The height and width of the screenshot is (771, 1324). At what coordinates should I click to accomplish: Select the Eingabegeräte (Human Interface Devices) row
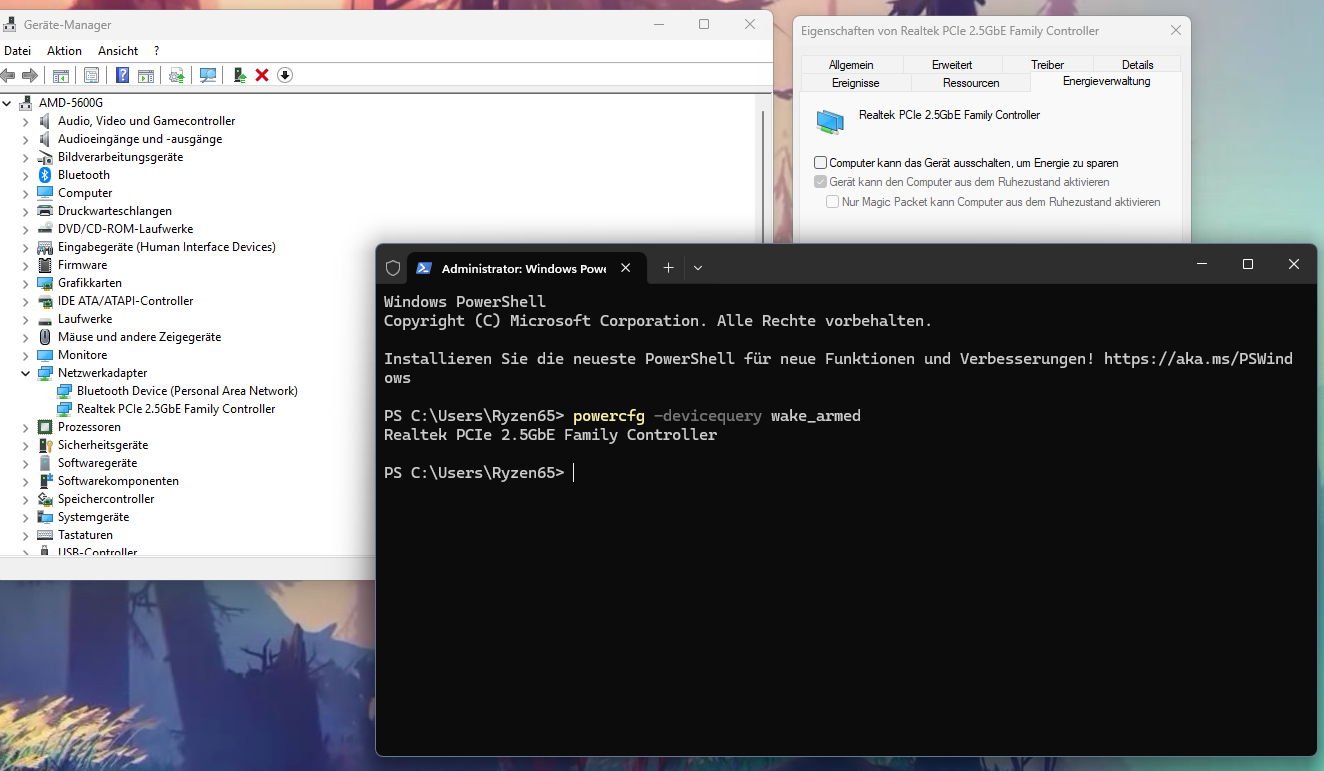click(x=166, y=247)
